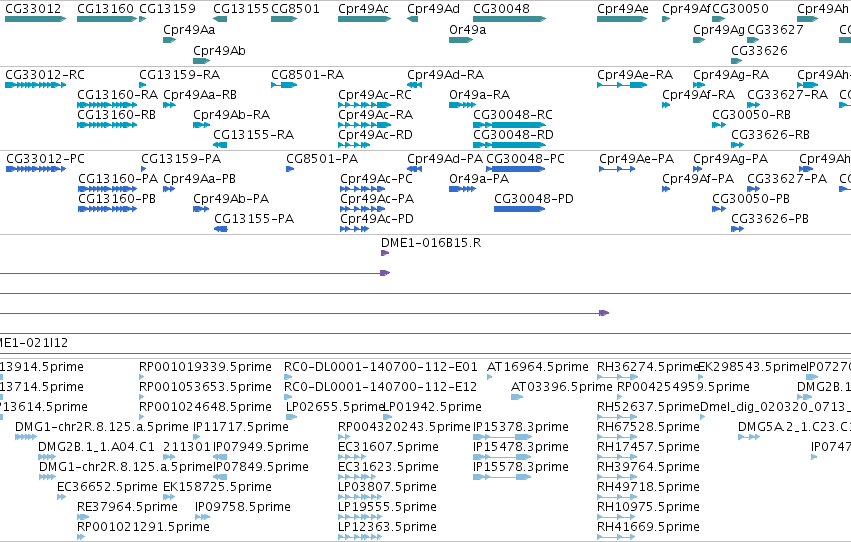Select the Cpr49Ag-PA protein label
Screen dimensions: 851x542
point(731,159)
